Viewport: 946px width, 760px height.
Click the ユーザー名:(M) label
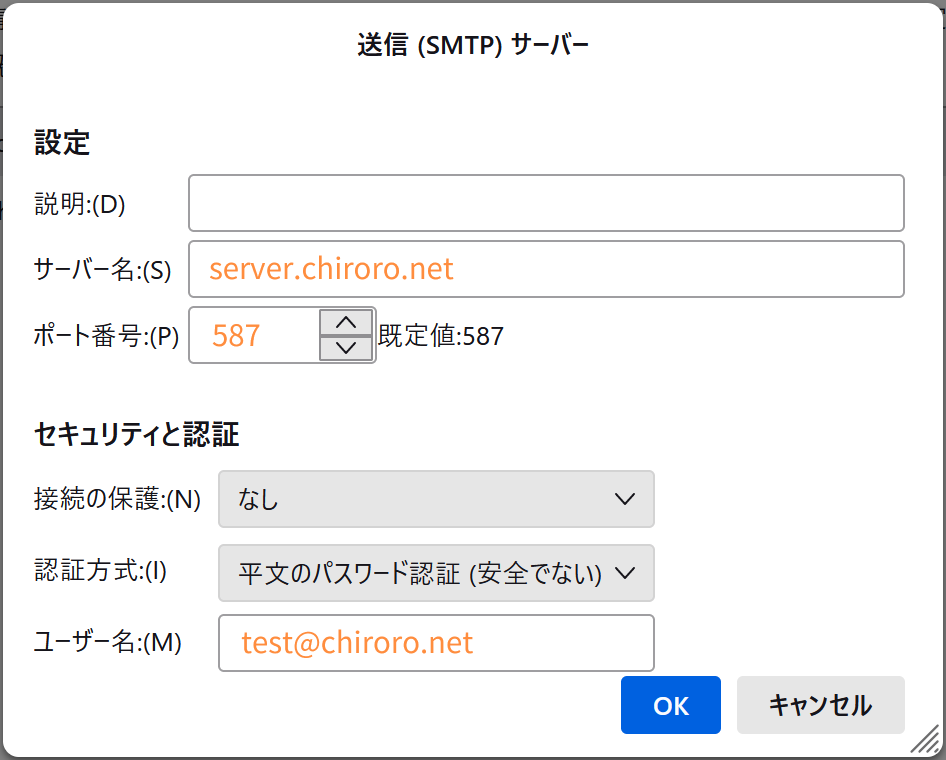click(107, 642)
